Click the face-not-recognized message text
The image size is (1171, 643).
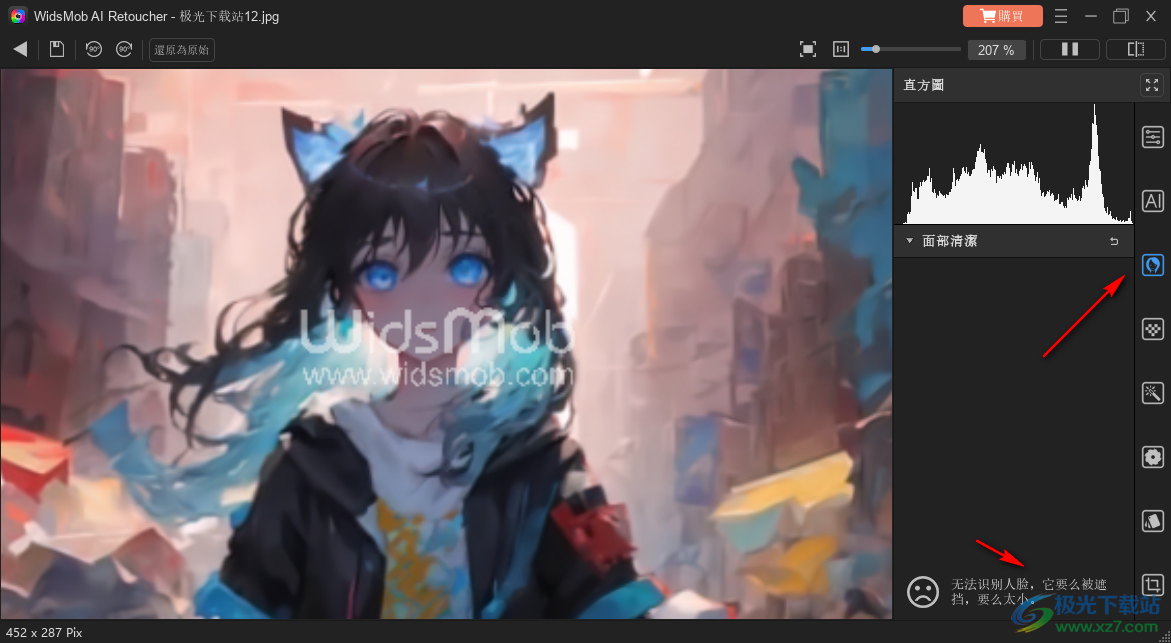coord(1028,591)
